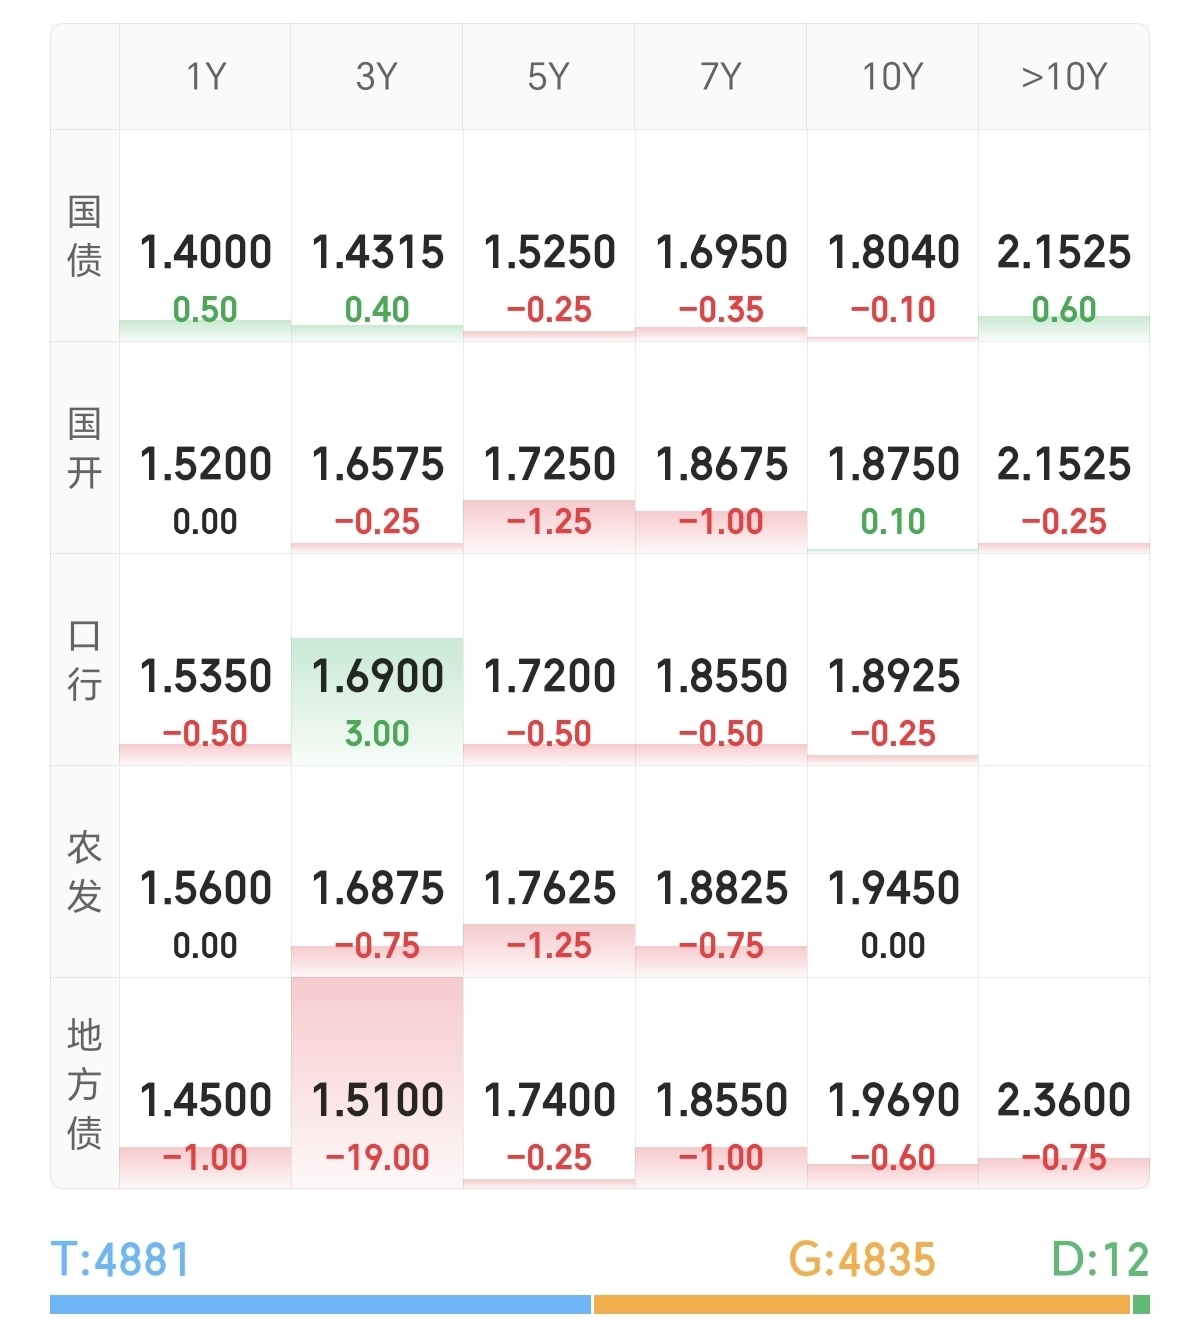Viewport: 1200px width, 1332px height.
Task: Click the blue segment of the ratio bar
Action: (320, 1304)
